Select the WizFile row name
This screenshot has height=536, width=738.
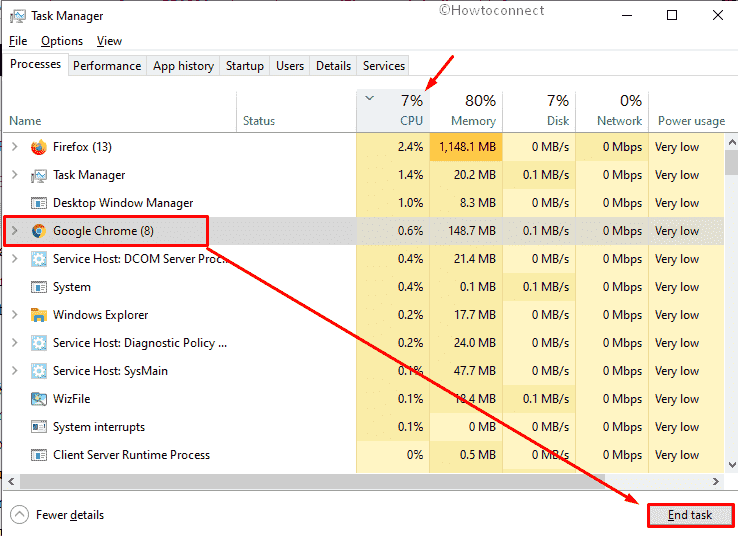(x=71, y=399)
